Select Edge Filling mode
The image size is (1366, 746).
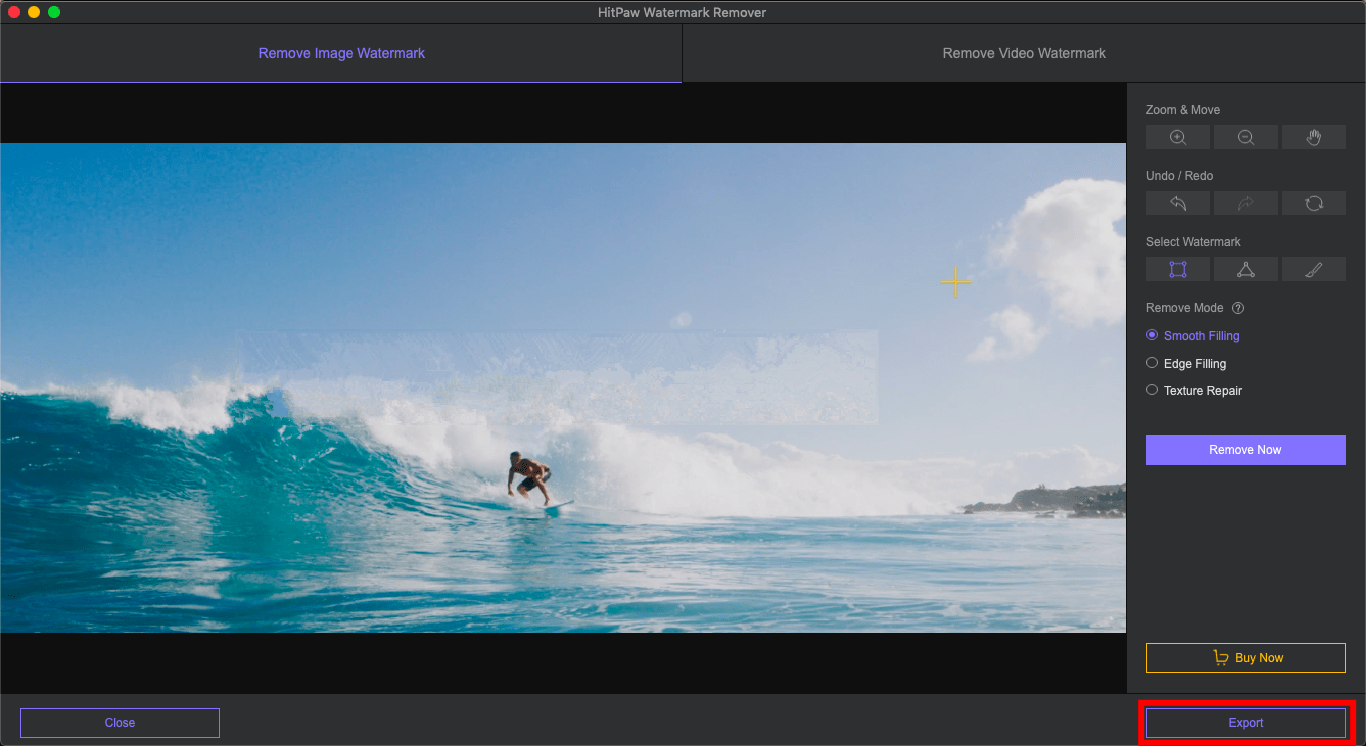(x=1186, y=364)
